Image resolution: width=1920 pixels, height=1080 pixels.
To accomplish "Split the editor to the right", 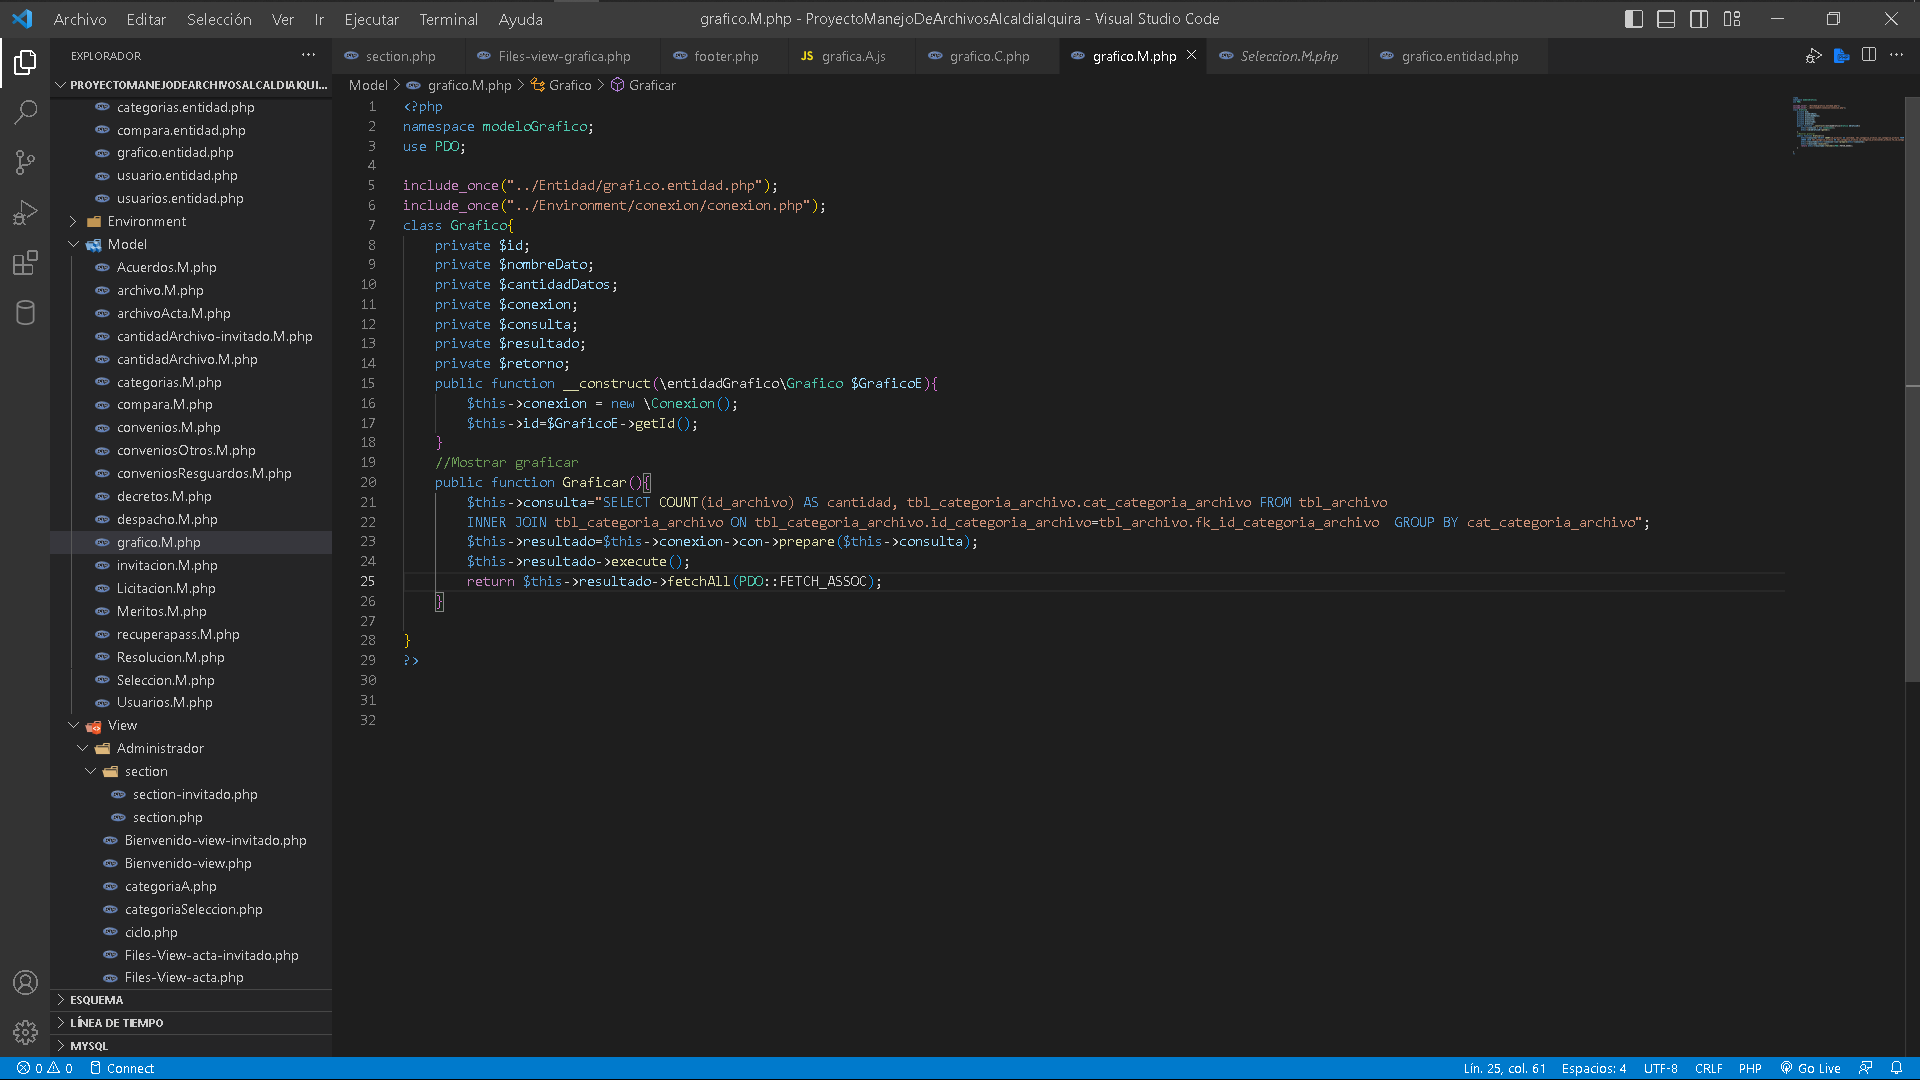I will coord(1869,55).
